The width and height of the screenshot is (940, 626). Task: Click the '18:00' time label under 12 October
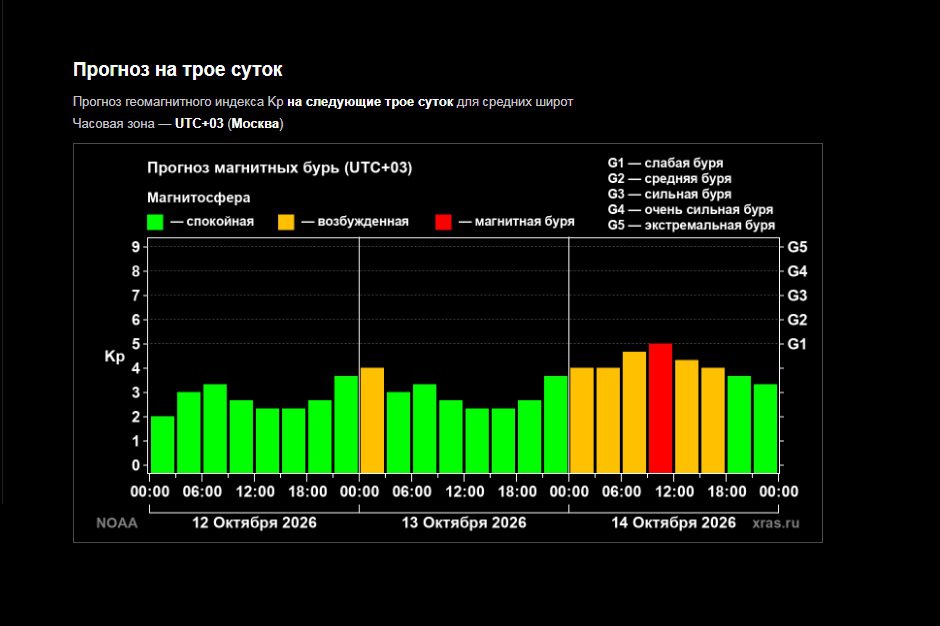(x=308, y=492)
